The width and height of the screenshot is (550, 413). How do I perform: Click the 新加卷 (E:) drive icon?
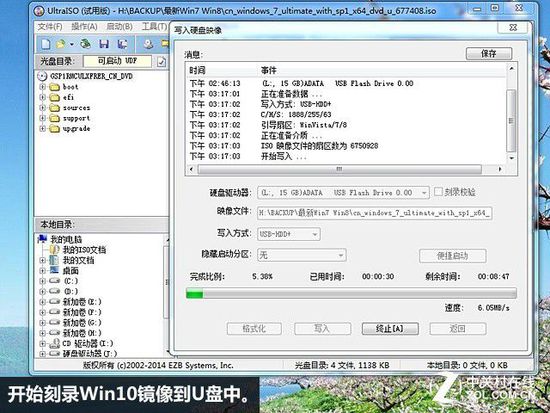coord(54,301)
